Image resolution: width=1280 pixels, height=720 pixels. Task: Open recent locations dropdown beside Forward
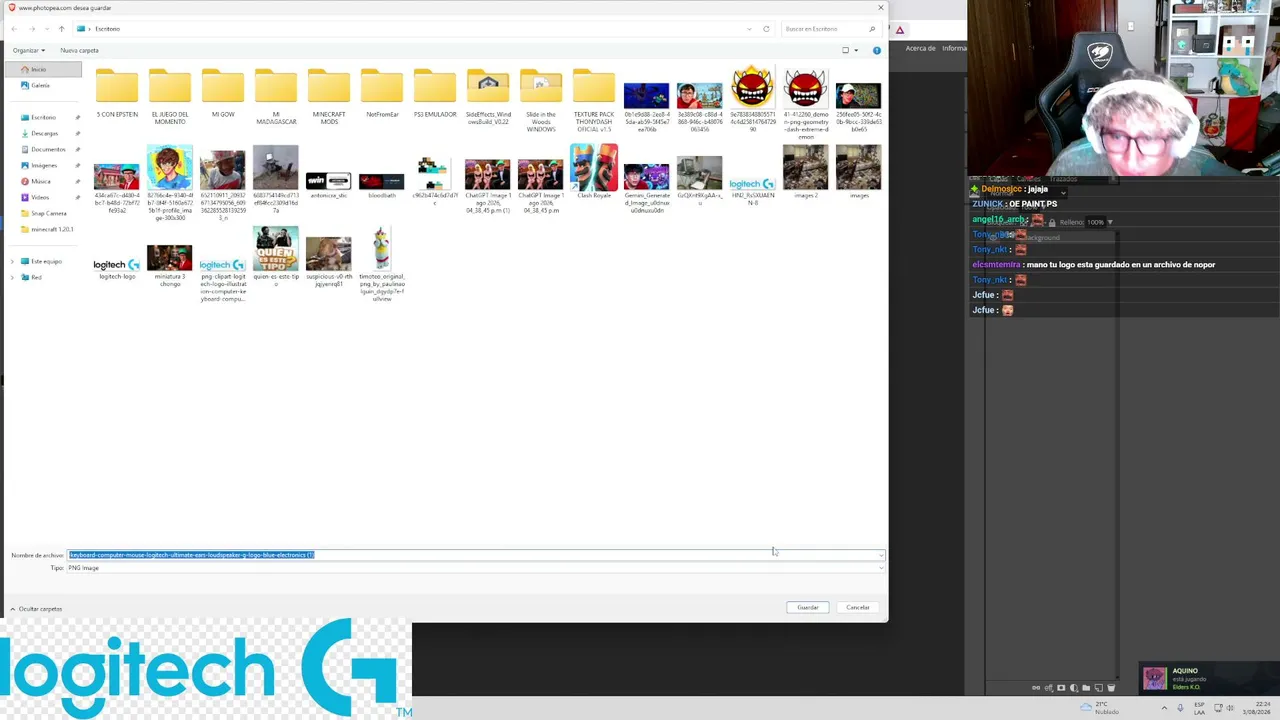tap(46, 29)
